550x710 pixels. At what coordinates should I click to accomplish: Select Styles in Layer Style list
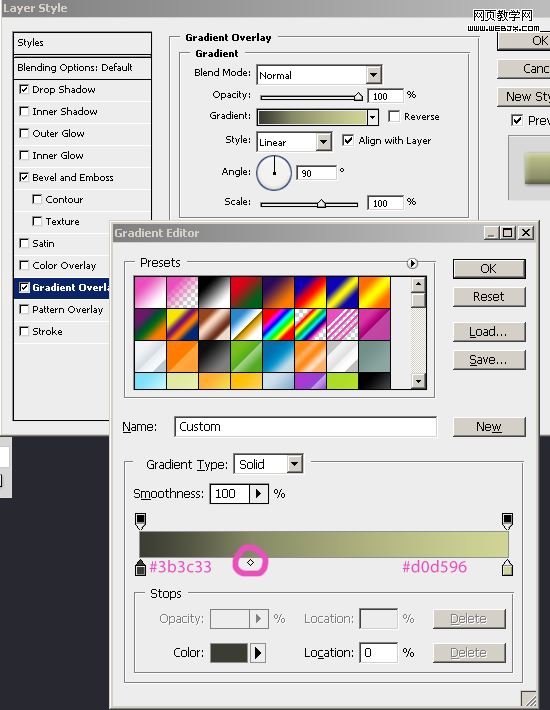click(x=82, y=43)
